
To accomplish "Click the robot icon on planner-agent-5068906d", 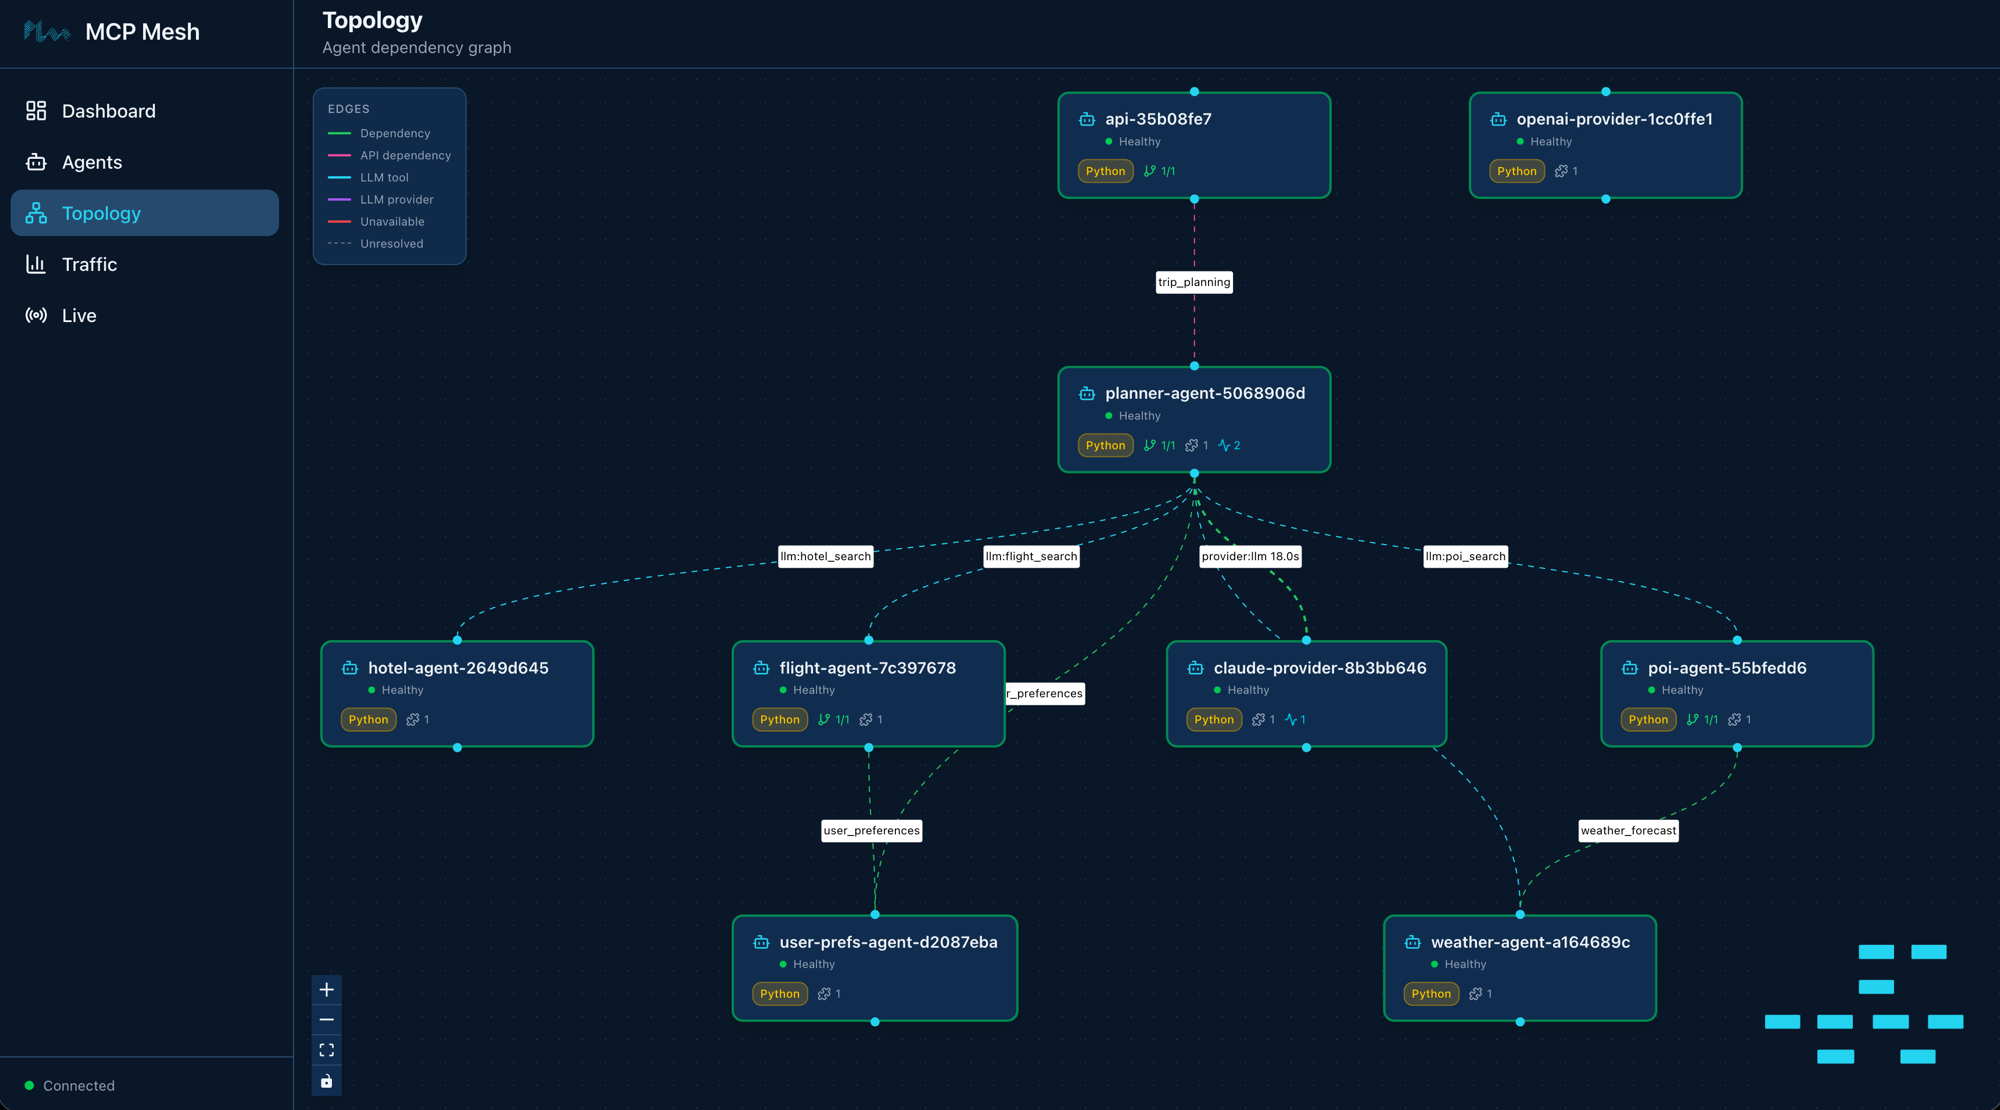I will (1087, 393).
